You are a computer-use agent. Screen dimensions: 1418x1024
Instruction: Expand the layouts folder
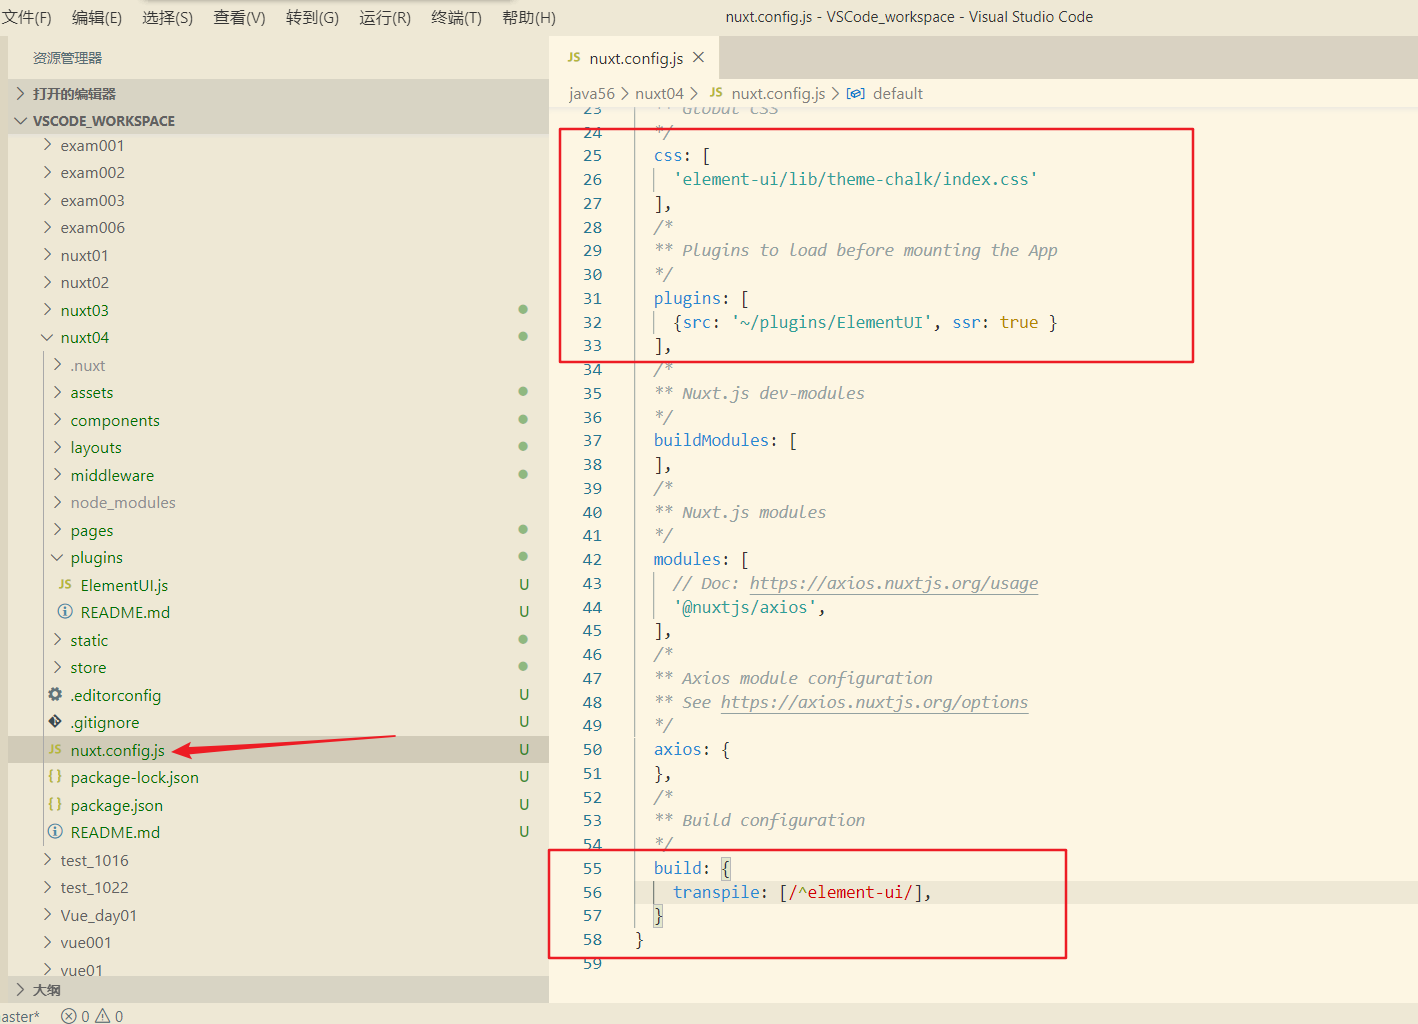(x=57, y=447)
